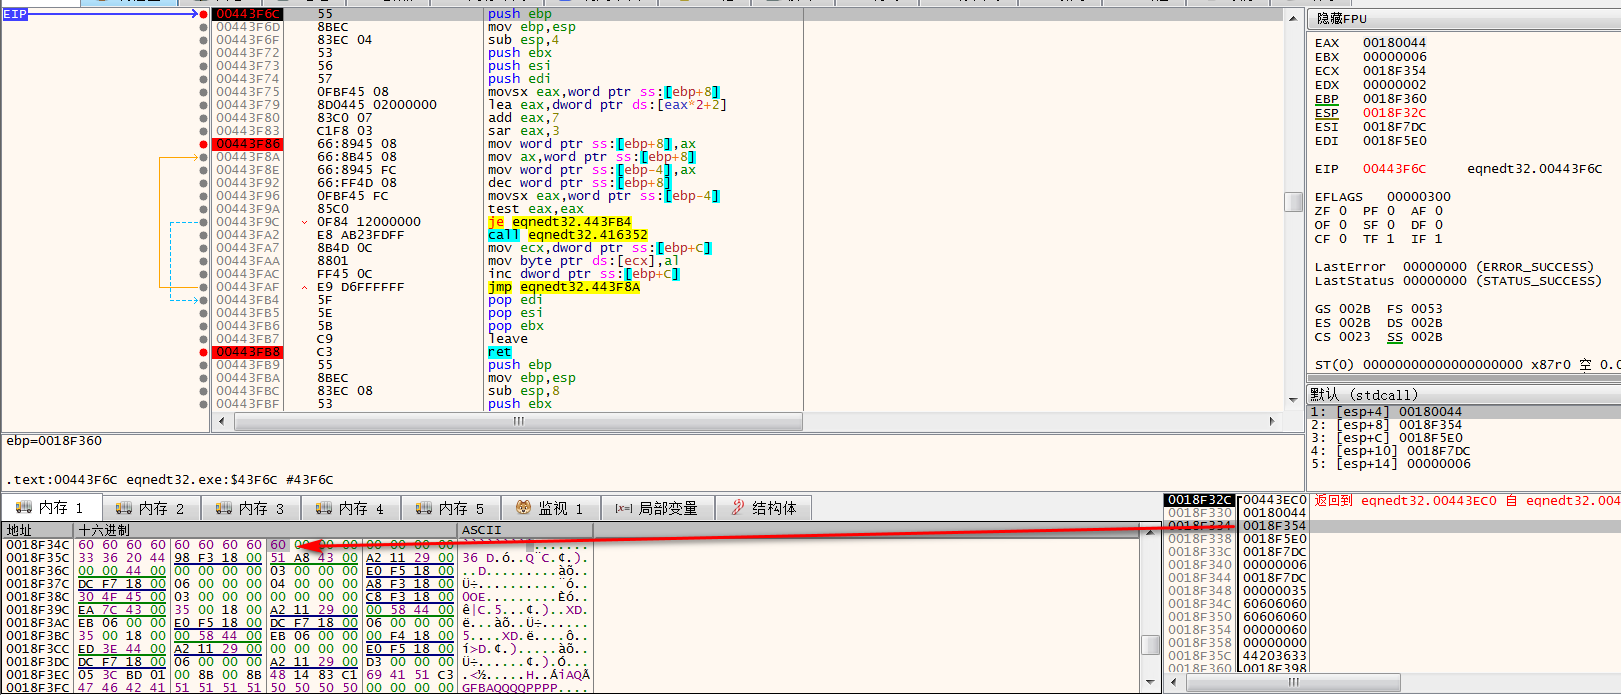Open the 监视 1 watch tab
The height and width of the screenshot is (695, 1621).
click(x=550, y=508)
